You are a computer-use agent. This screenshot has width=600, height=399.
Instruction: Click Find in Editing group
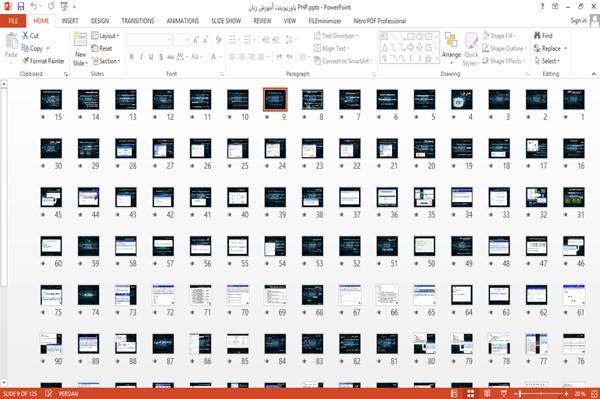(x=543, y=36)
